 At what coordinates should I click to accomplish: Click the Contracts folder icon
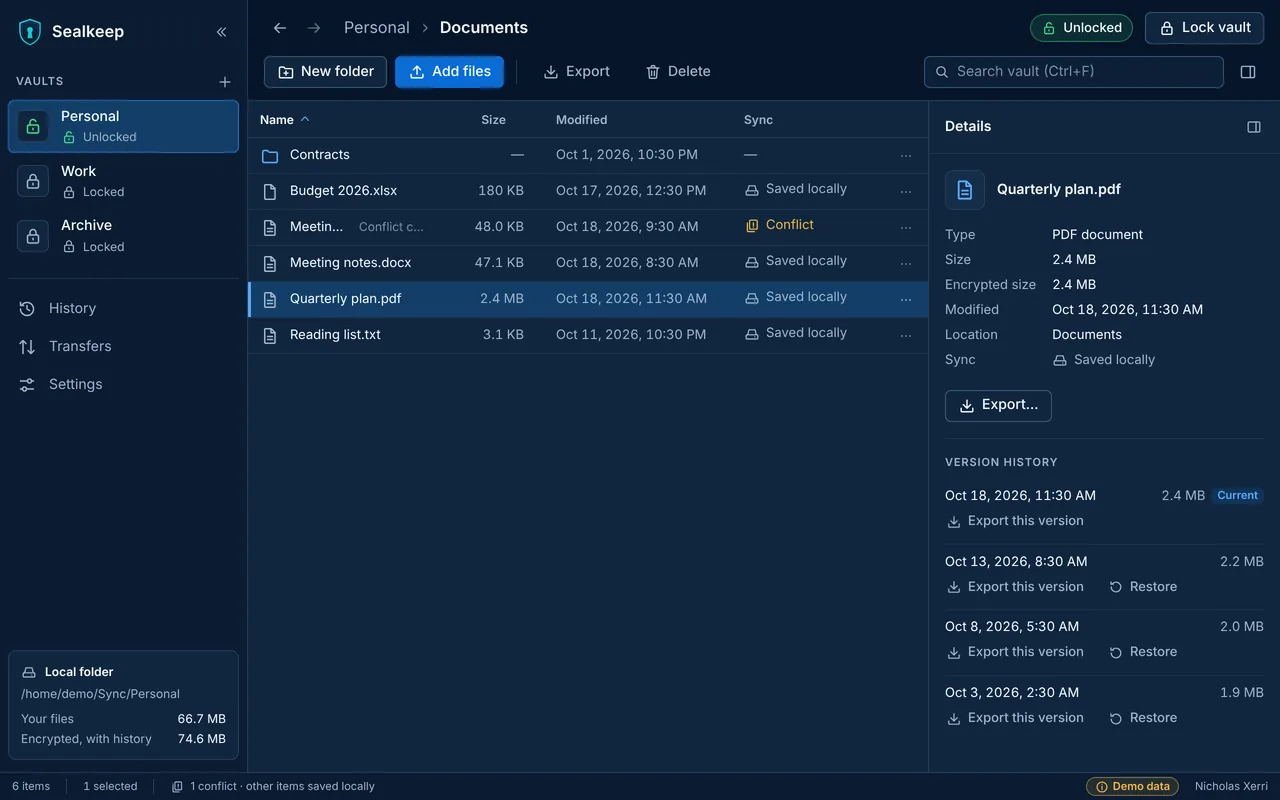269,156
